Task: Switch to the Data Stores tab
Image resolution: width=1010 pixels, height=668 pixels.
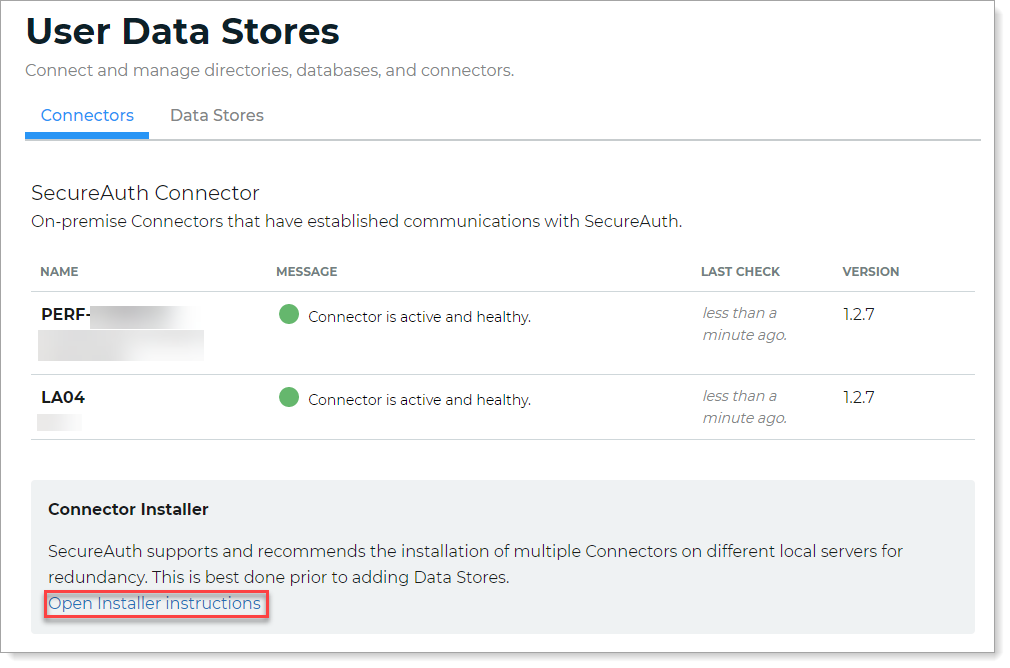Action: pyautogui.click(x=216, y=115)
